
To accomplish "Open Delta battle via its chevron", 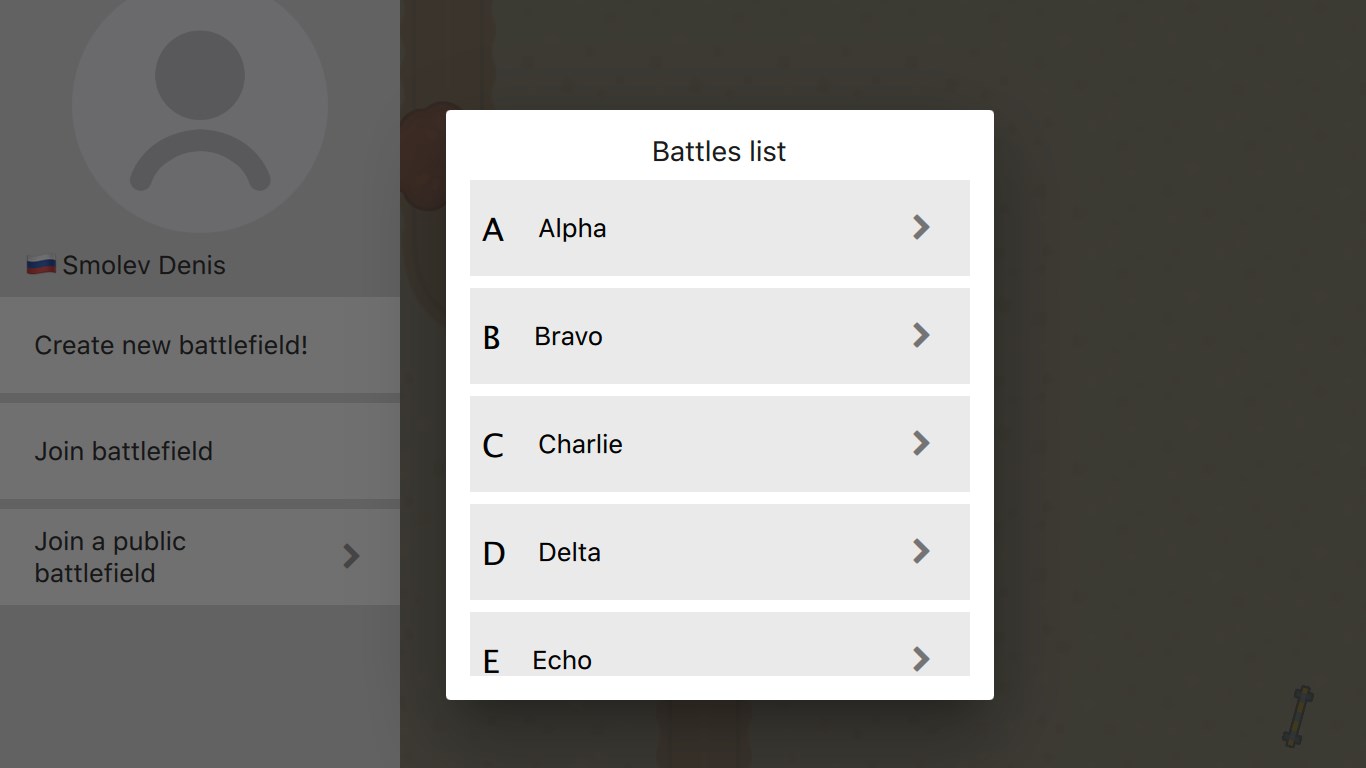I will point(921,552).
